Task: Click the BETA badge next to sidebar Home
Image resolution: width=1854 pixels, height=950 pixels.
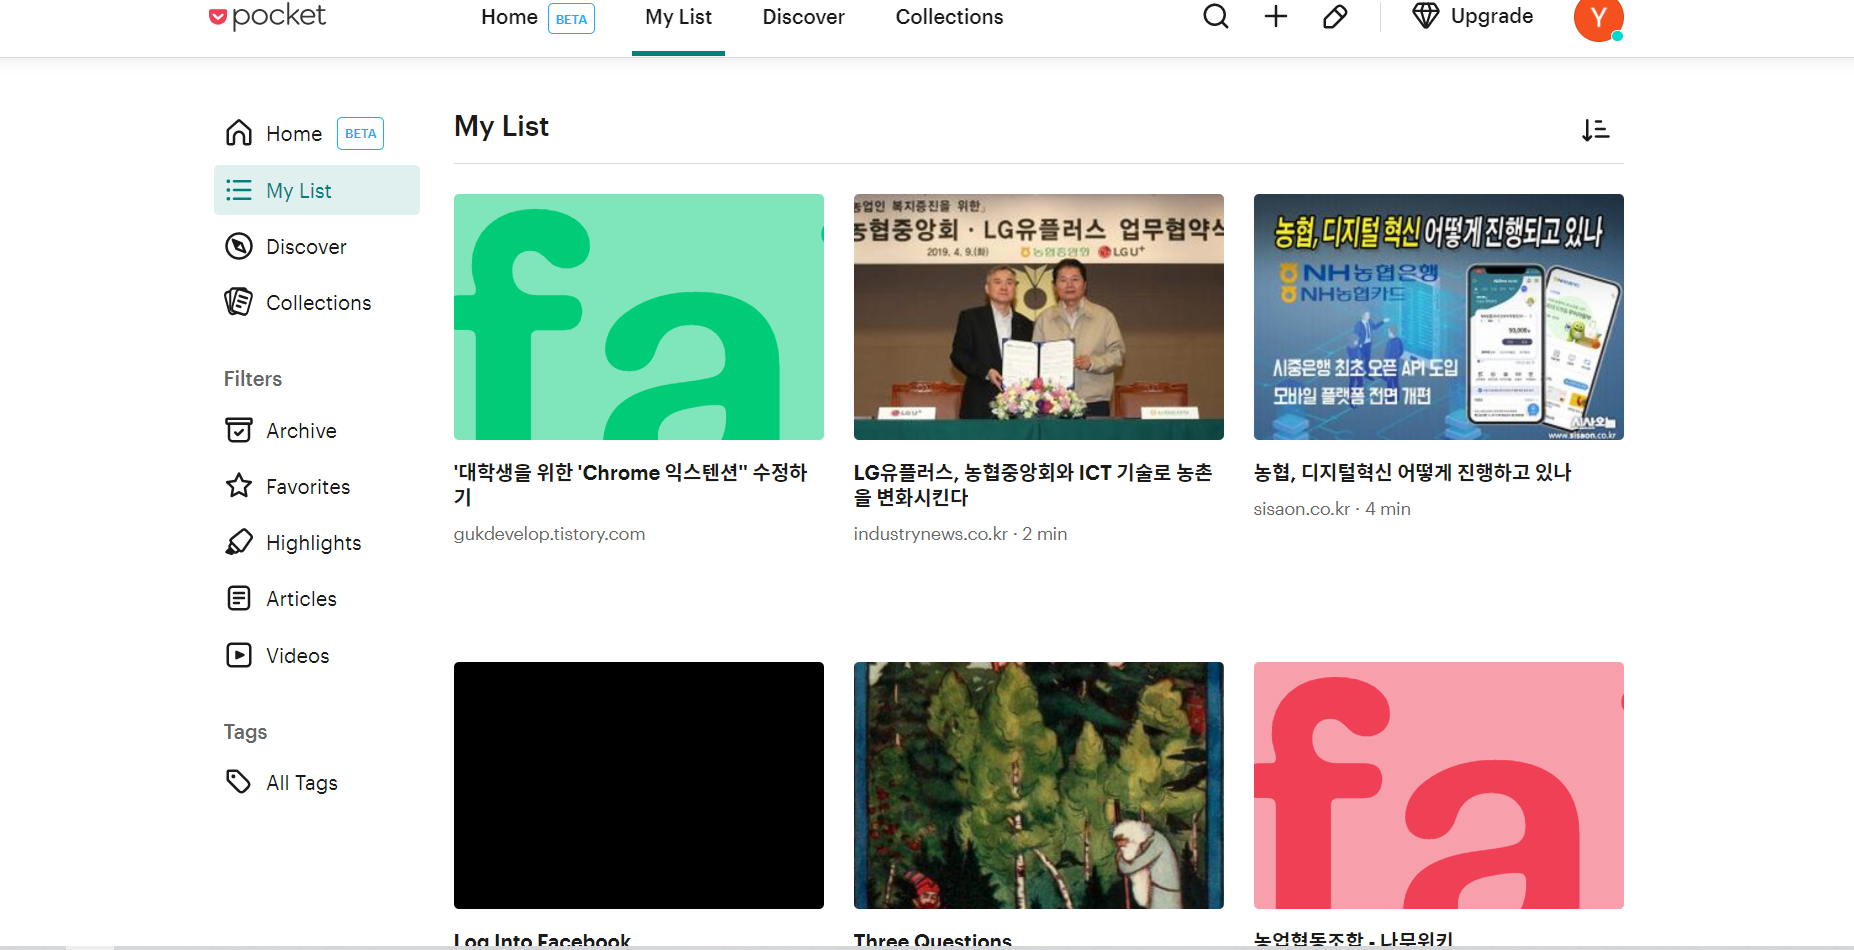Action: [x=360, y=134]
